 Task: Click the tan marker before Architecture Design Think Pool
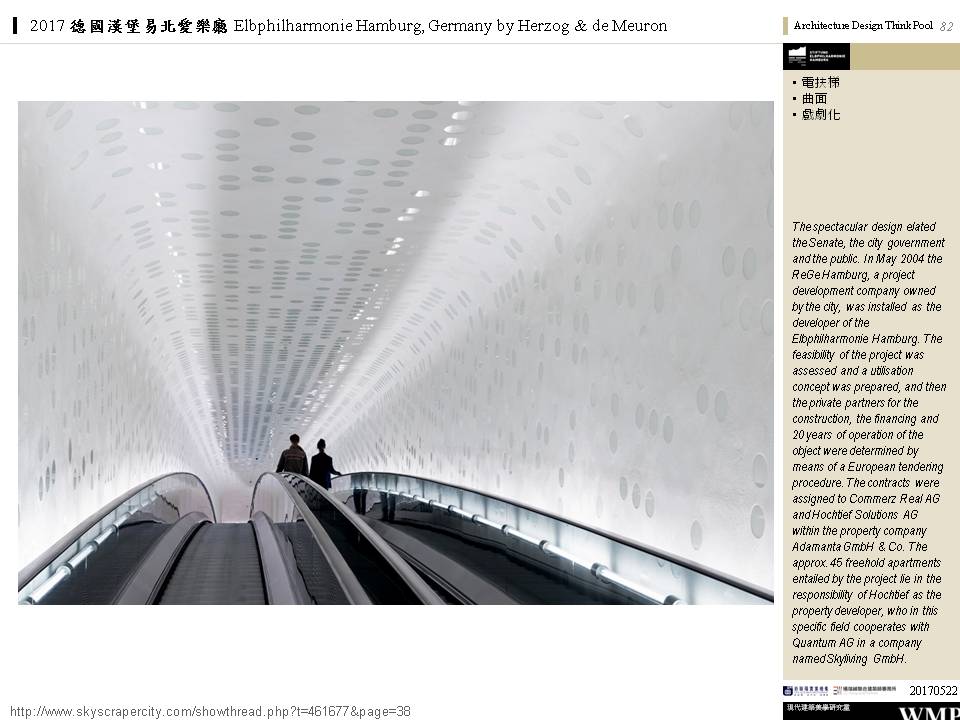786,26
